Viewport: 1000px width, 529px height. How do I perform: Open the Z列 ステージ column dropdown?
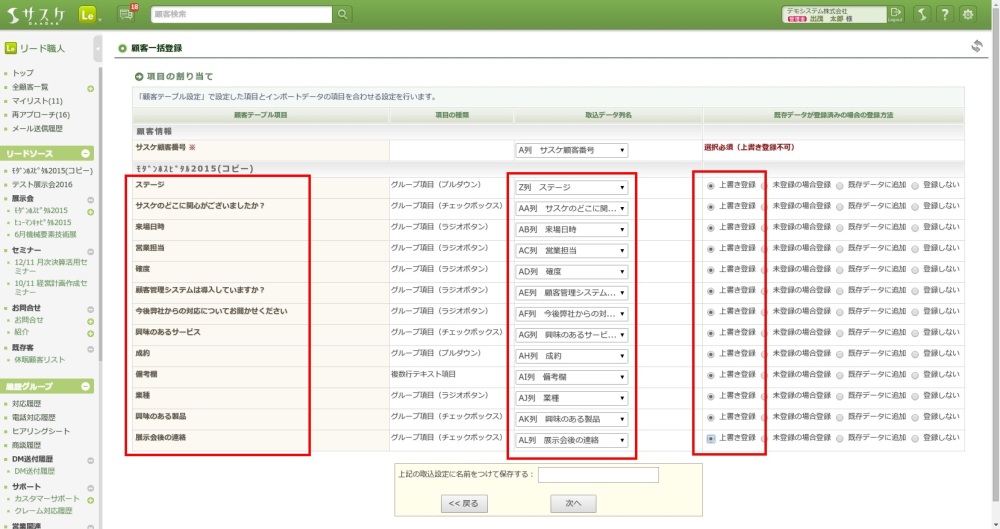coord(572,187)
